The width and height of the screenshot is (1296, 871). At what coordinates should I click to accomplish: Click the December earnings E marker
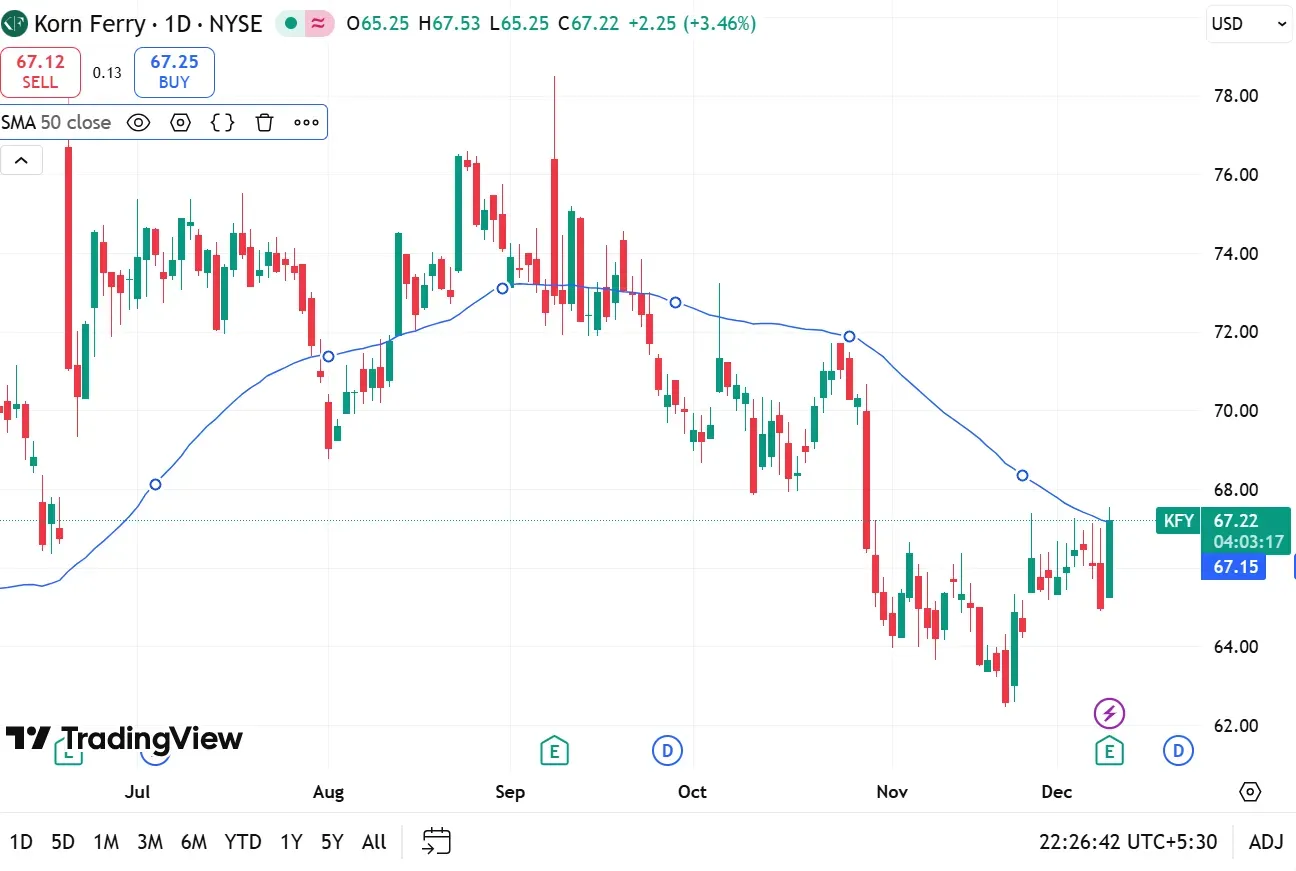1108,750
